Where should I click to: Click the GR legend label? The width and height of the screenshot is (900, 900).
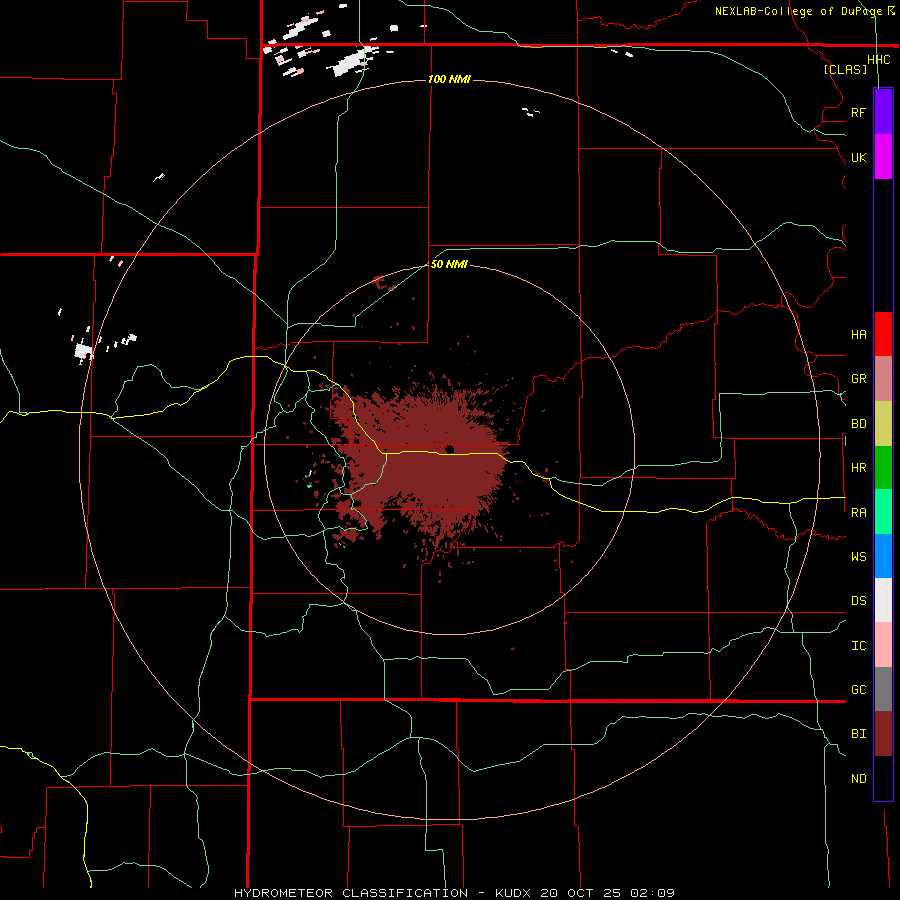click(x=858, y=379)
